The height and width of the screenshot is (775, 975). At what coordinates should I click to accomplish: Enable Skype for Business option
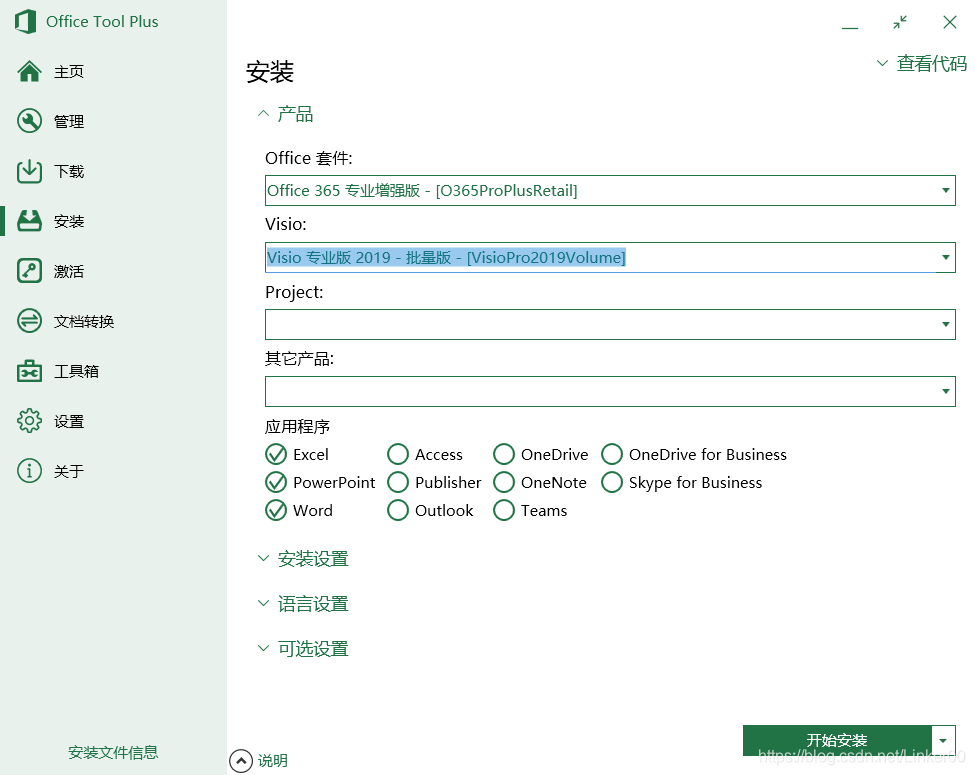(612, 483)
